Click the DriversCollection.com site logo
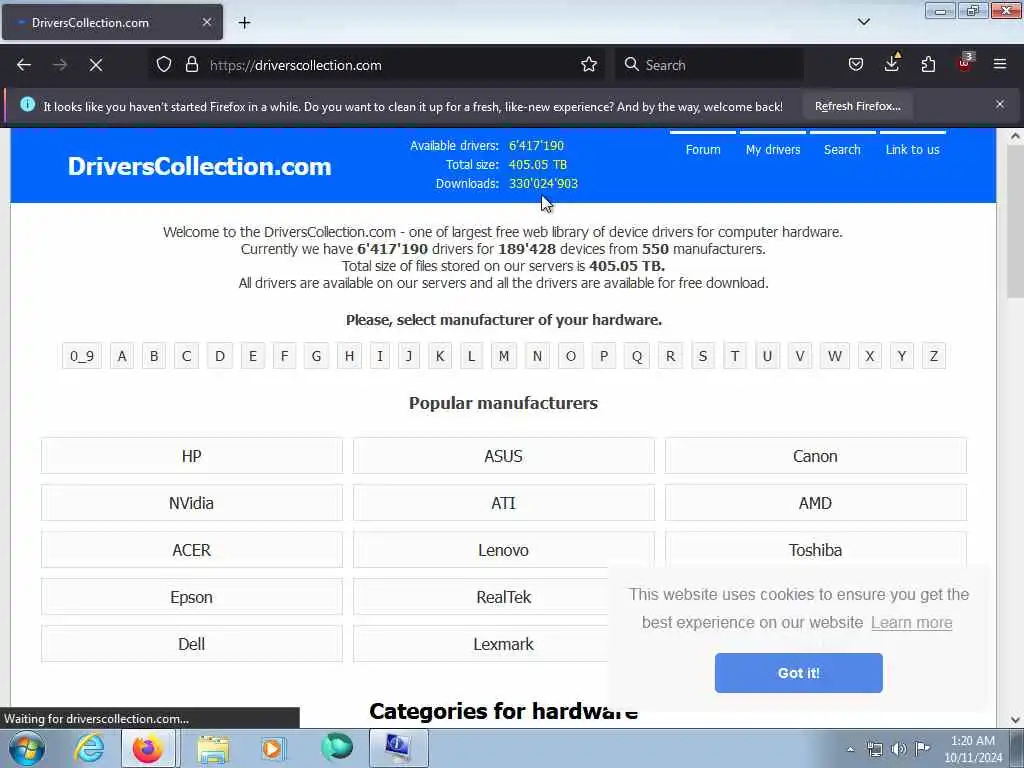 pyautogui.click(x=200, y=166)
